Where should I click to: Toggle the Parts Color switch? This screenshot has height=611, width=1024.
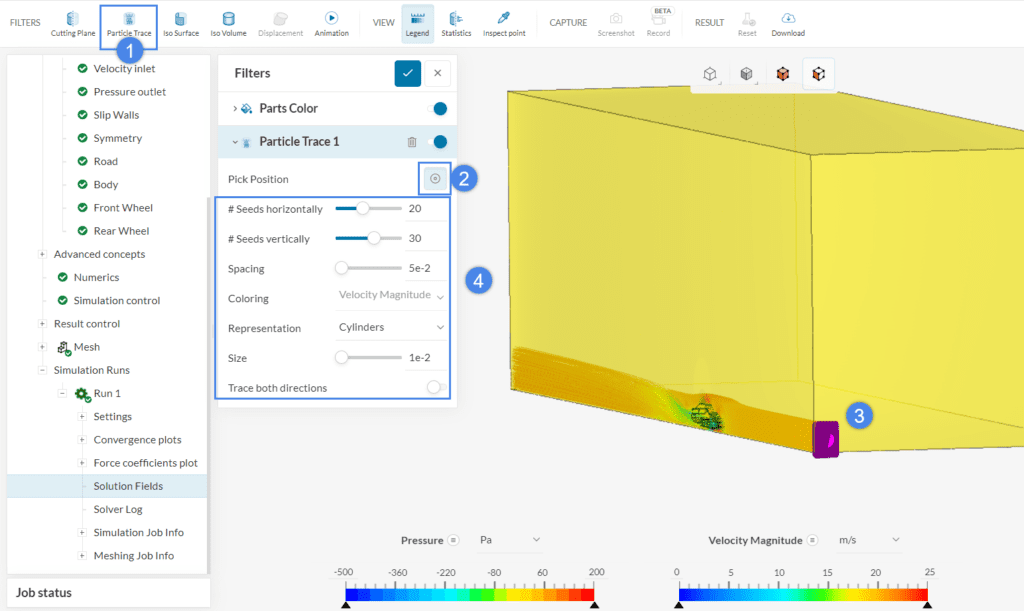[x=437, y=108]
